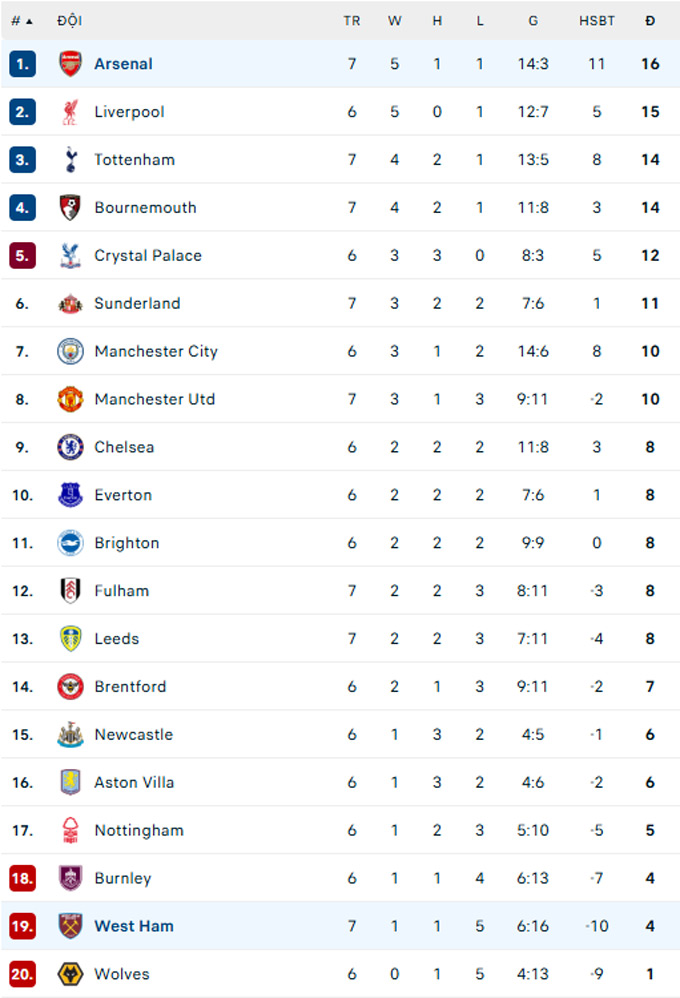Sort by the HSBT goal difference header

[597, 21]
